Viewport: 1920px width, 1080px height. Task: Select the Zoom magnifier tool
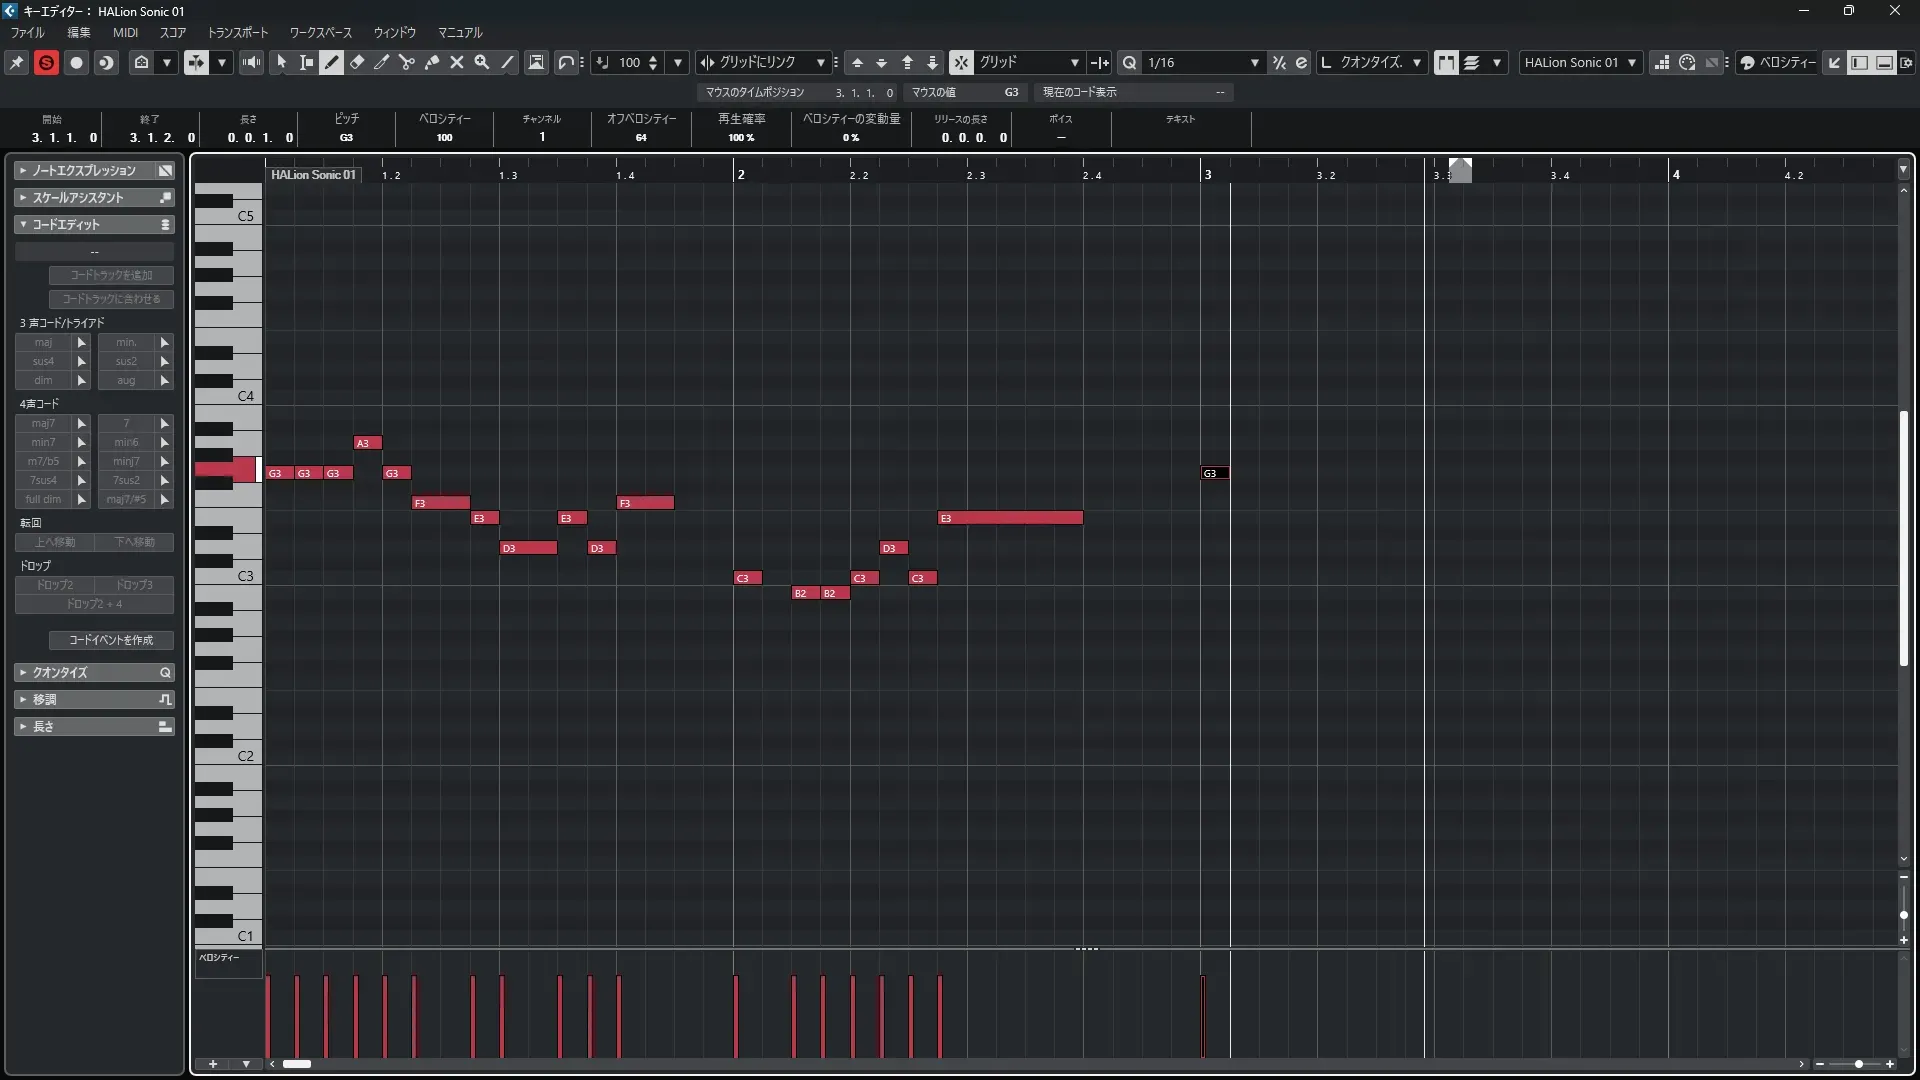[482, 62]
